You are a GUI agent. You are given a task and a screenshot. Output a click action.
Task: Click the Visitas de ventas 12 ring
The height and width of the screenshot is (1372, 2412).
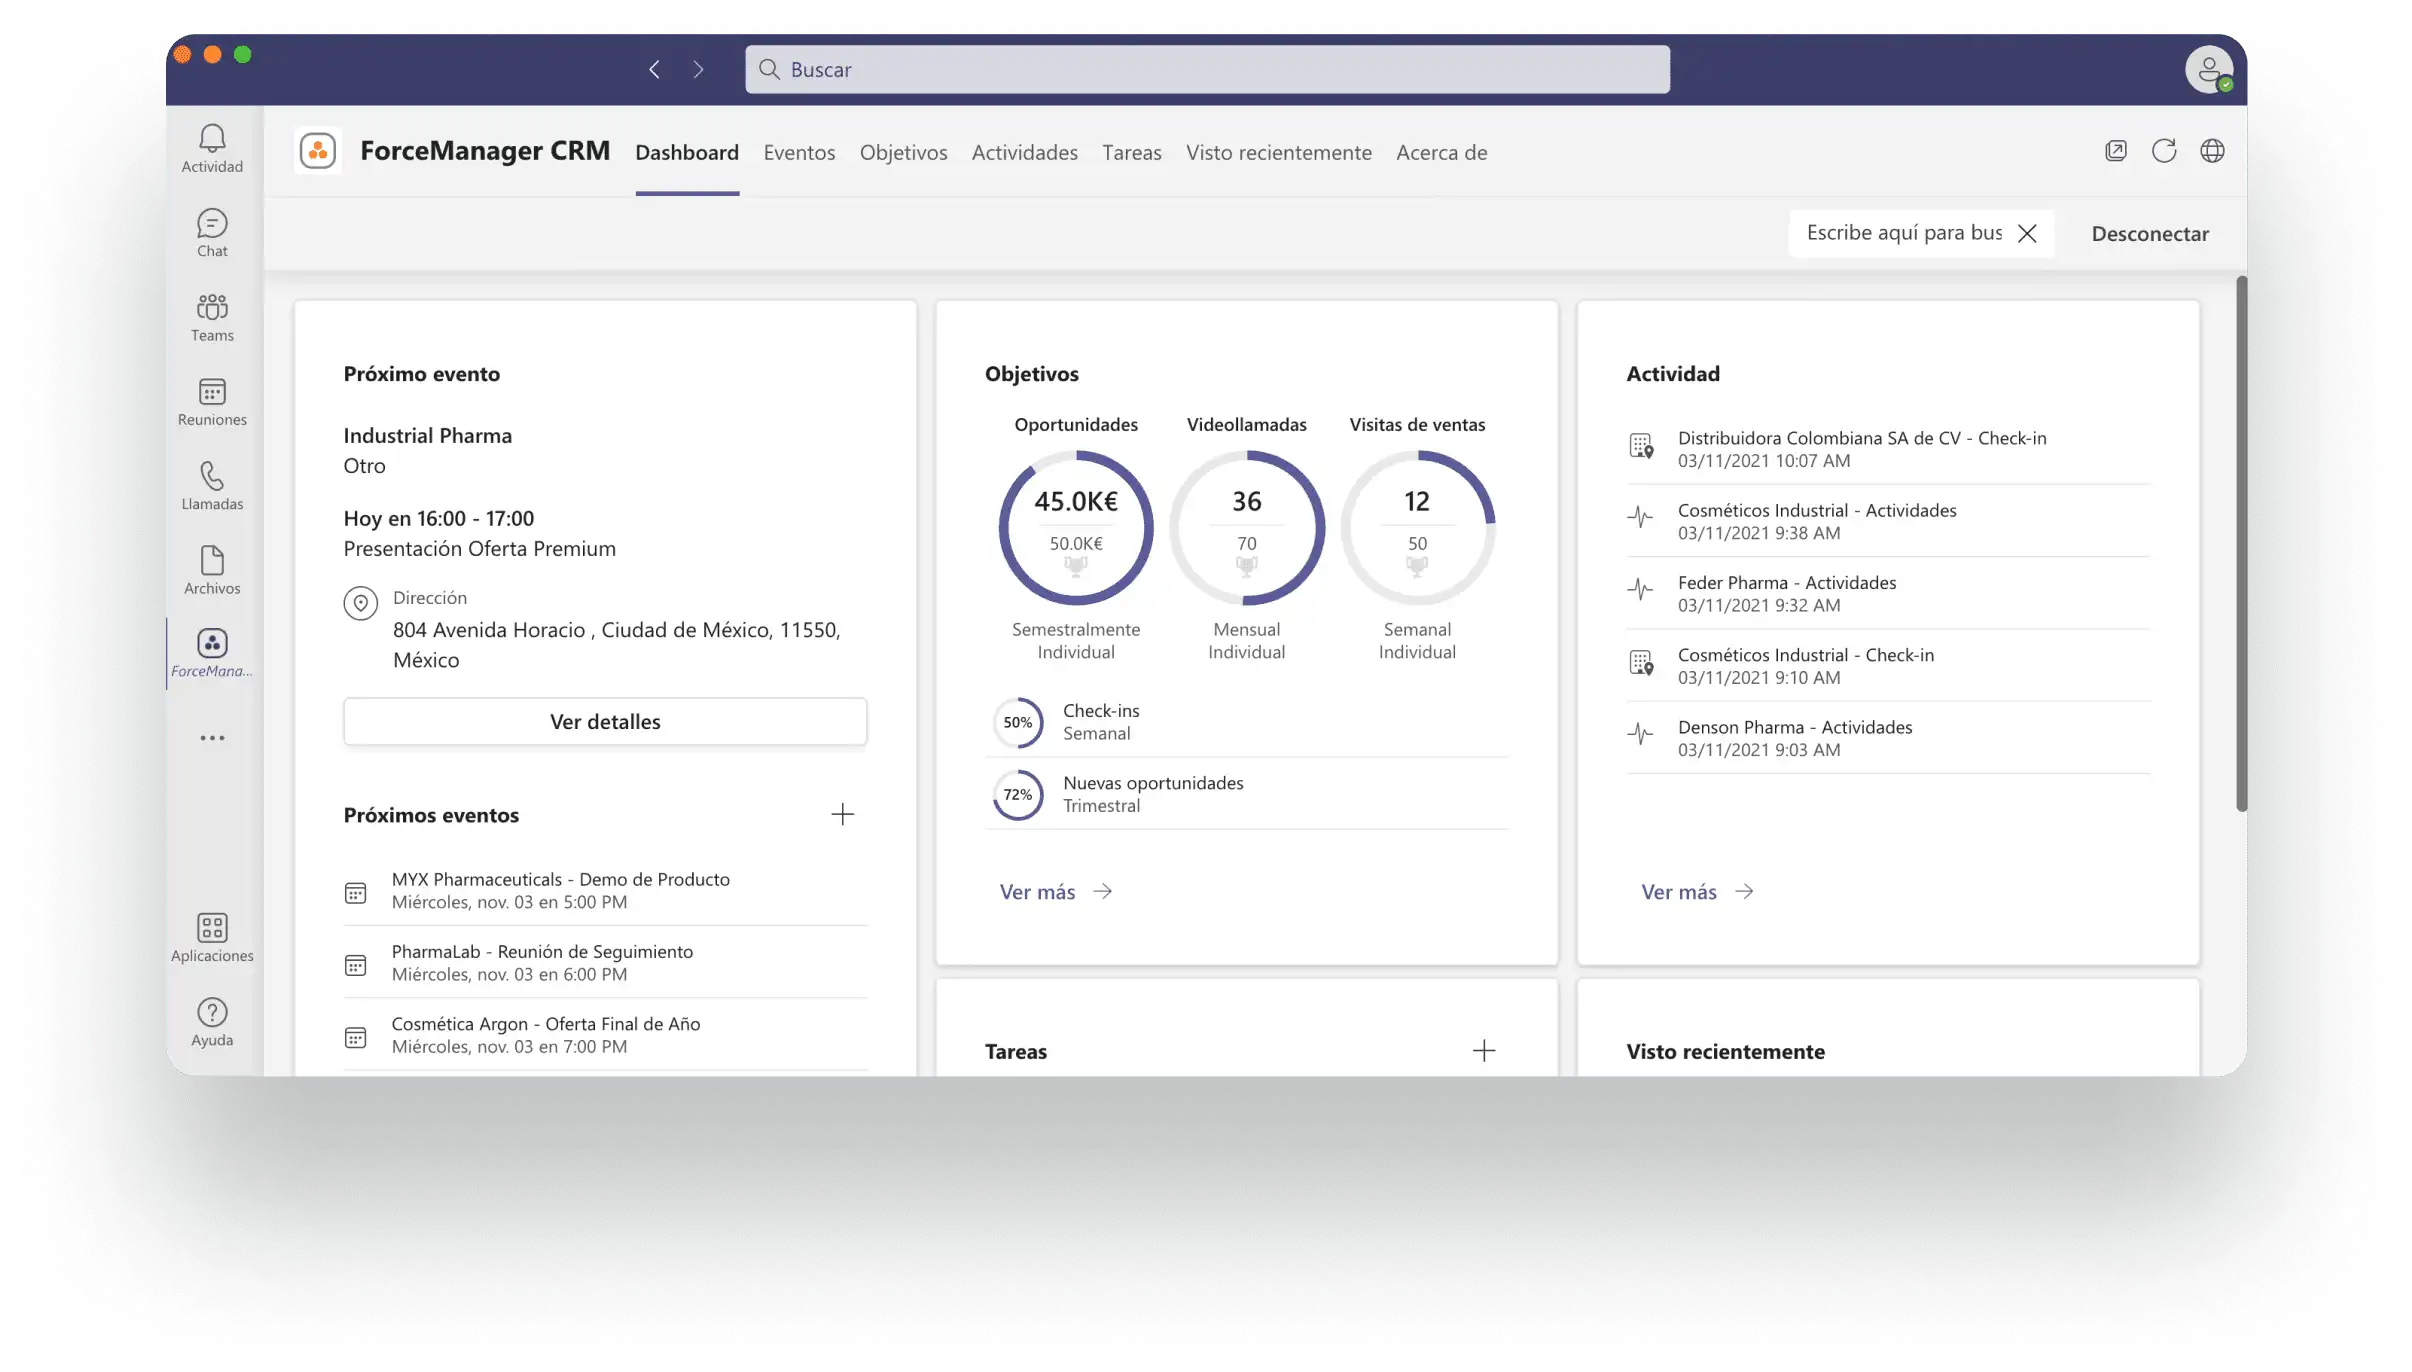pos(1417,527)
